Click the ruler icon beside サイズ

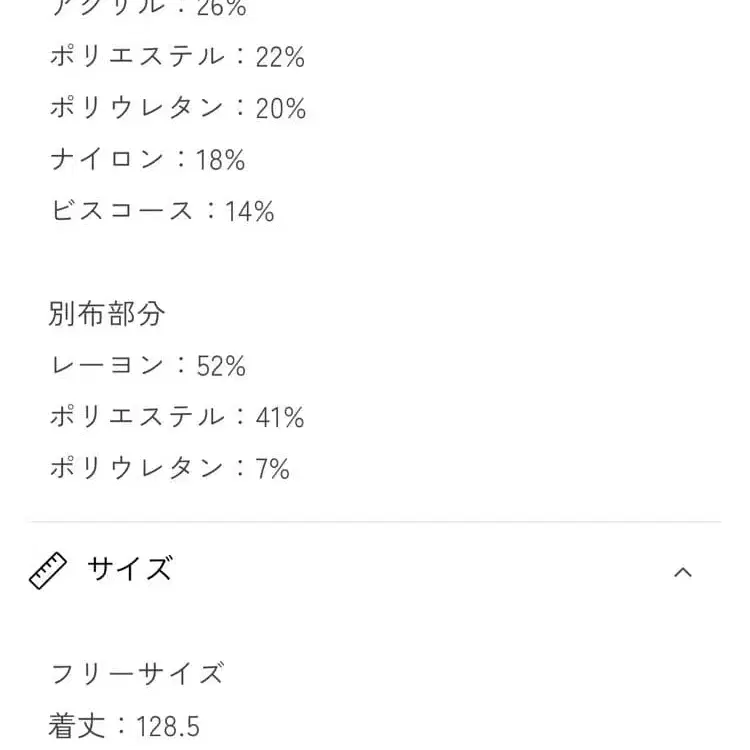(47, 571)
